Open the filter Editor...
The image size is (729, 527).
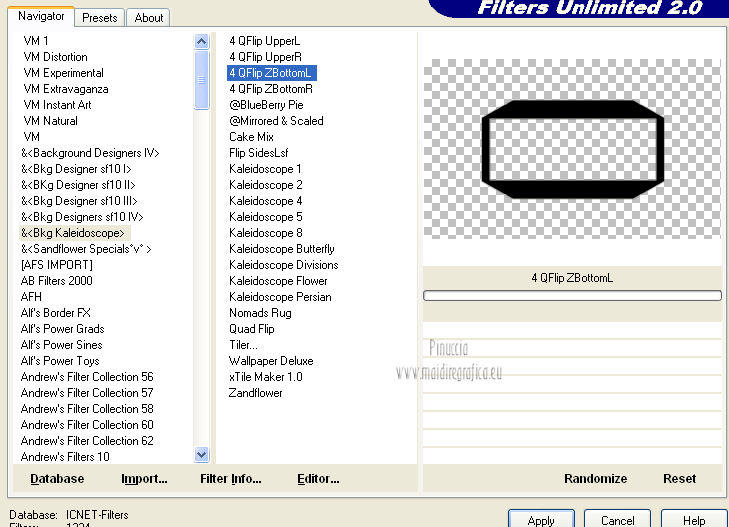pos(318,479)
